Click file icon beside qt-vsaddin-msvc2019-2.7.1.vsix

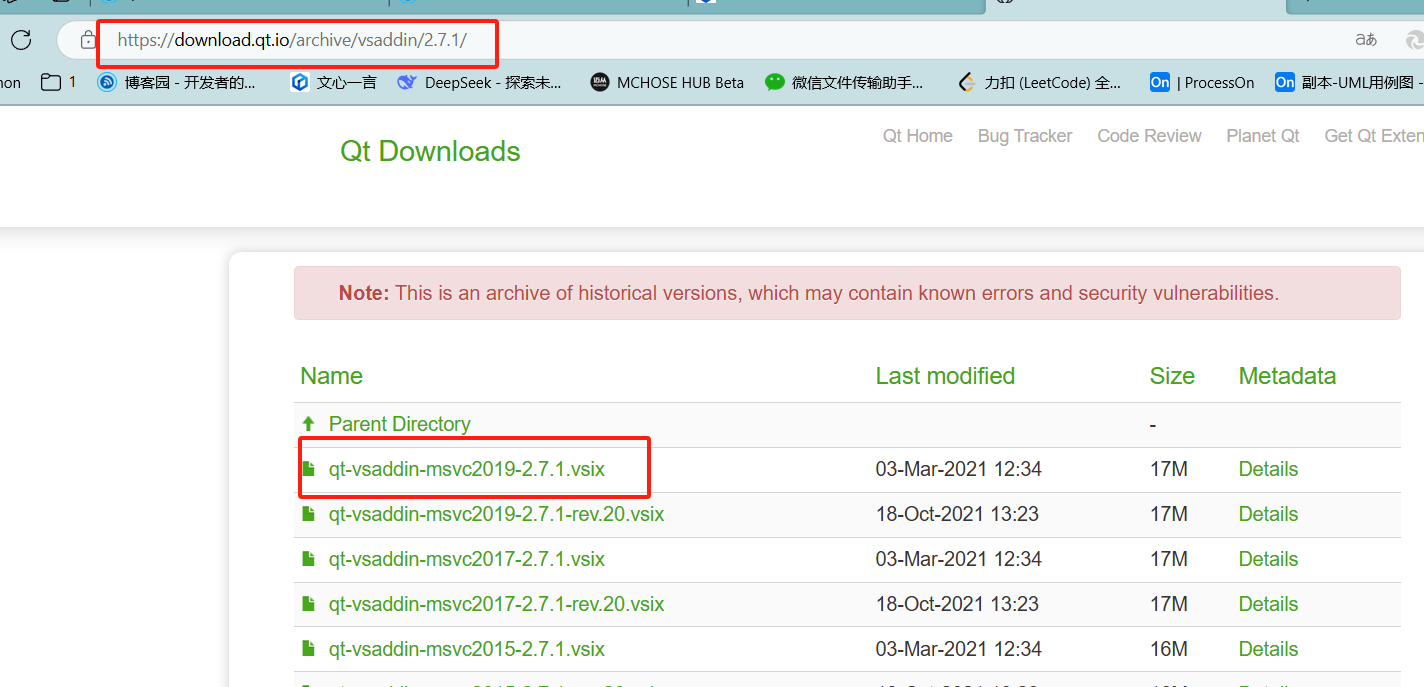pyautogui.click(x=309, y=468)
